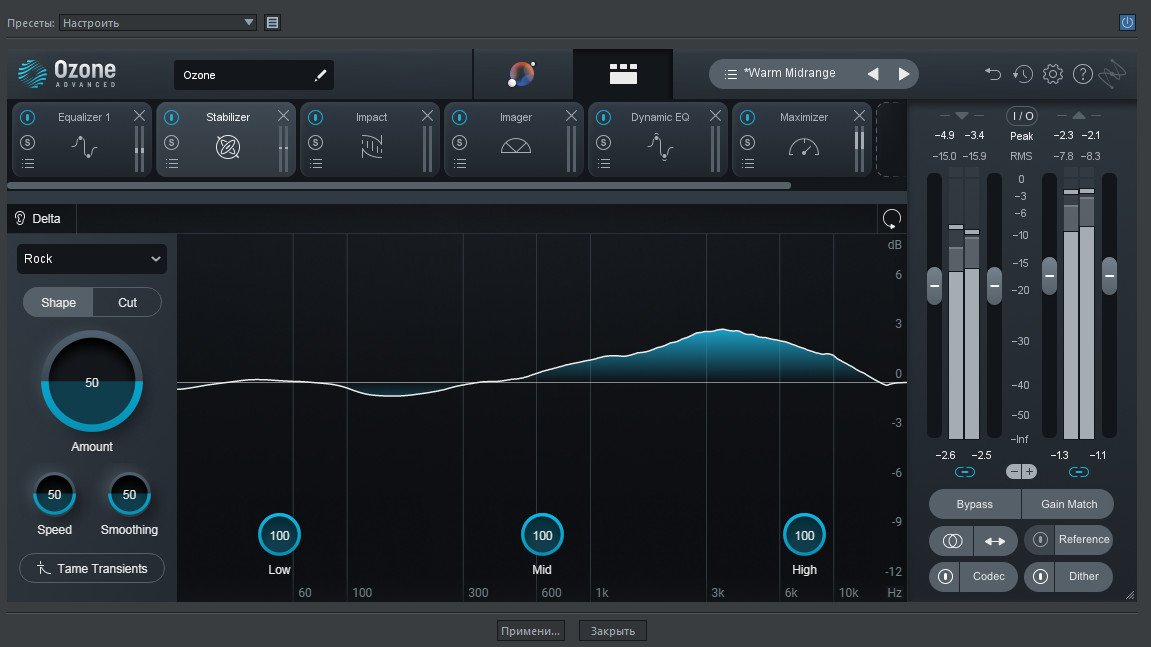Open the Imager module preset list icon
The image size is (1151, 647).
[x=460, y=164]
